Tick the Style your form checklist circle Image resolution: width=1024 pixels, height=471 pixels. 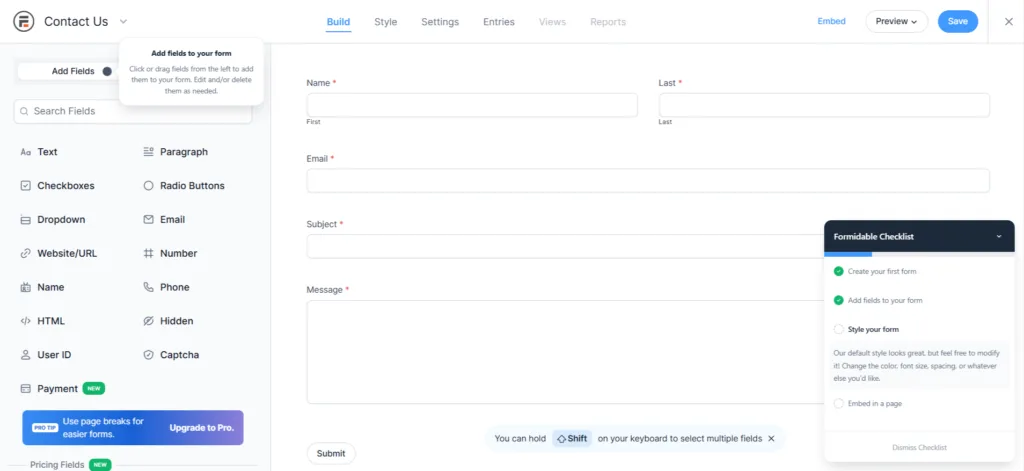point(839,329)
